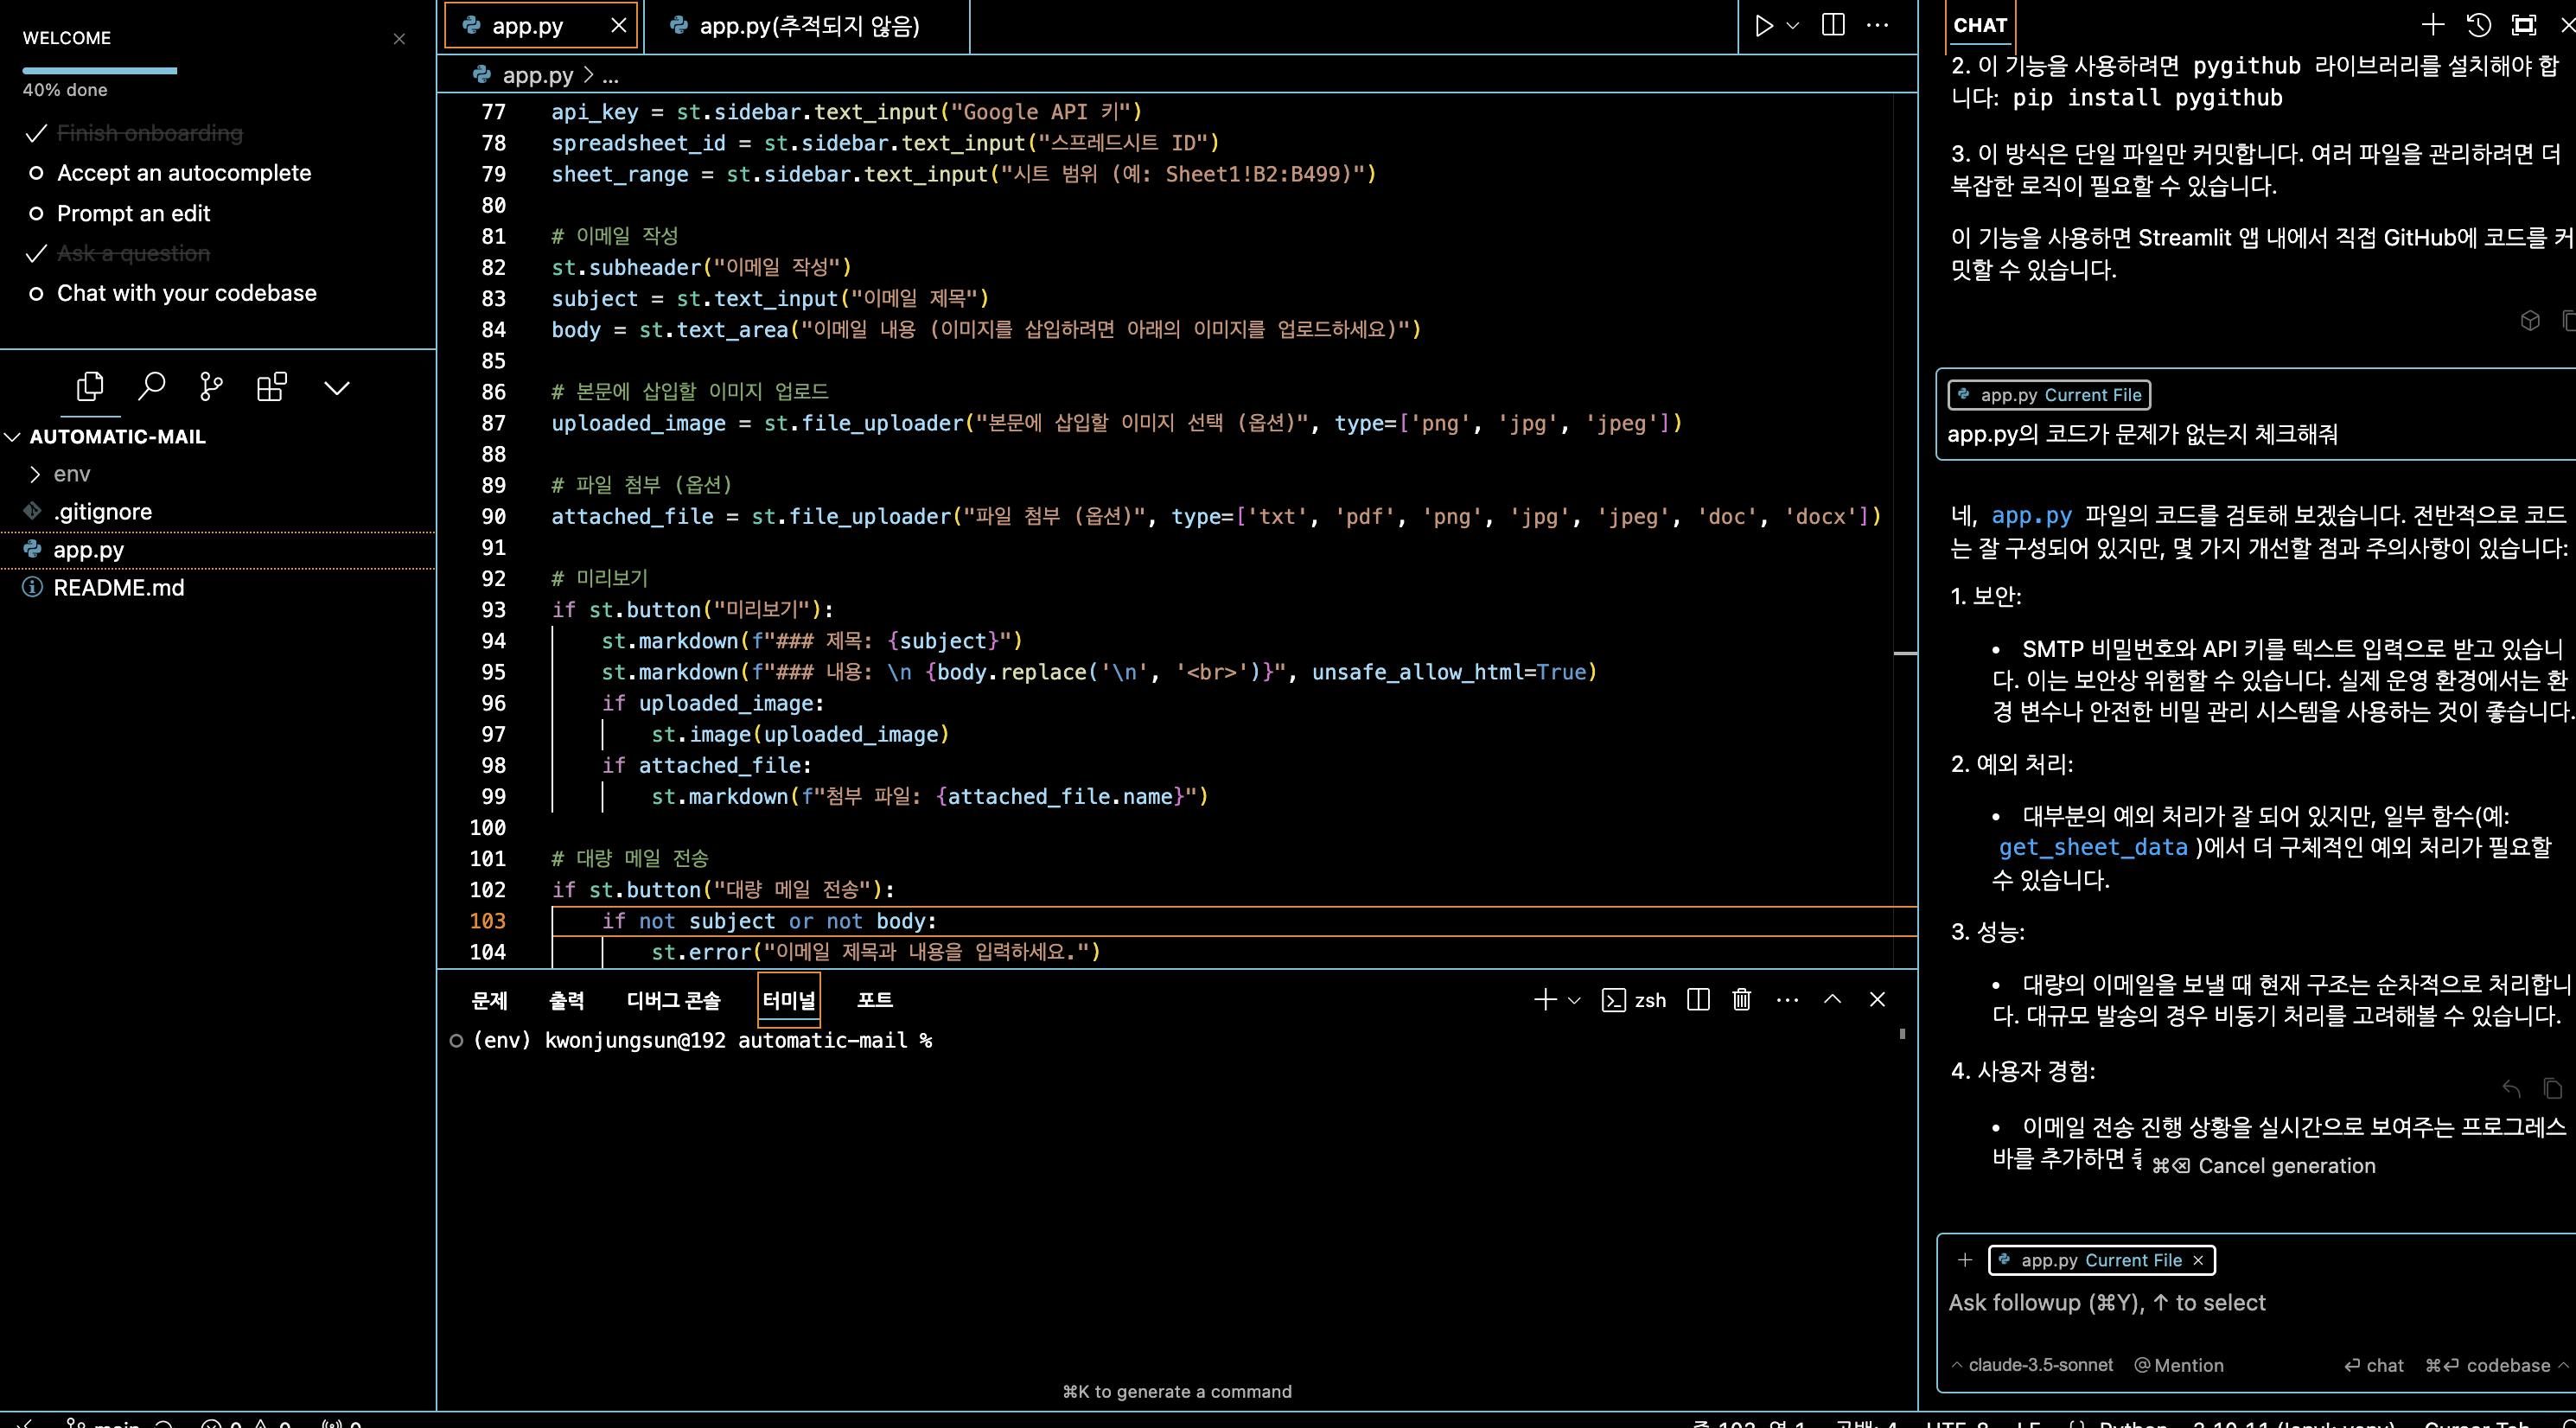Toggle Prompt an edit checklist item
The height and width of the screenshot is (1428, 2576).
[x=118, y=213]
